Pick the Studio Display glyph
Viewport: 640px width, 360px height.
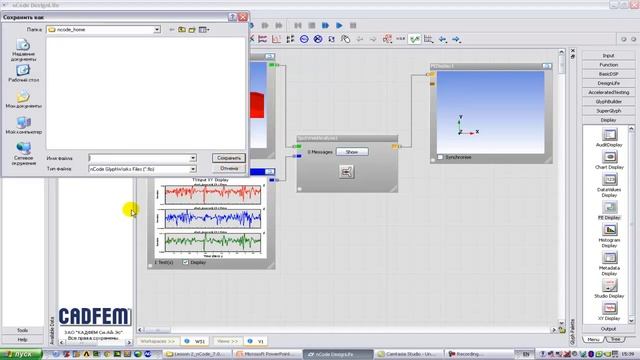click(609, 288)
